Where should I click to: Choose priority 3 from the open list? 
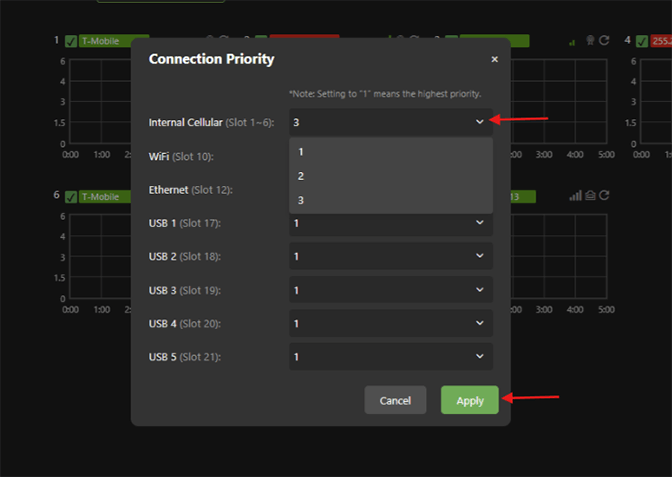391,200
